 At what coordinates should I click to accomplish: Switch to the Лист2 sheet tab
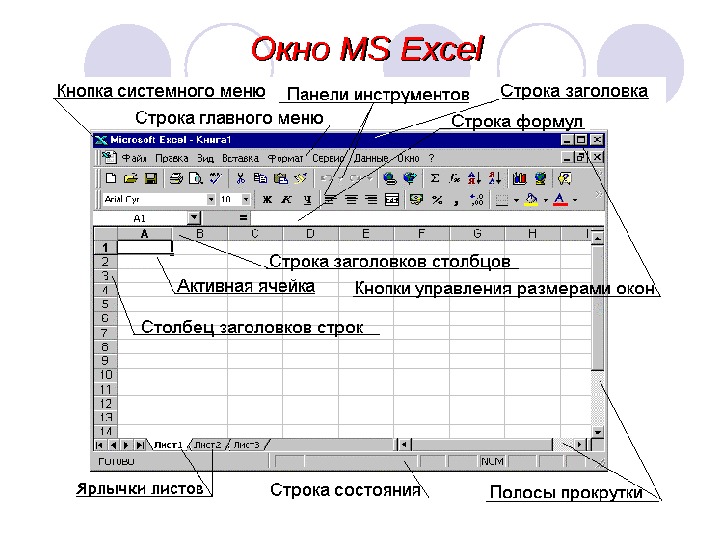pos(208,444)
